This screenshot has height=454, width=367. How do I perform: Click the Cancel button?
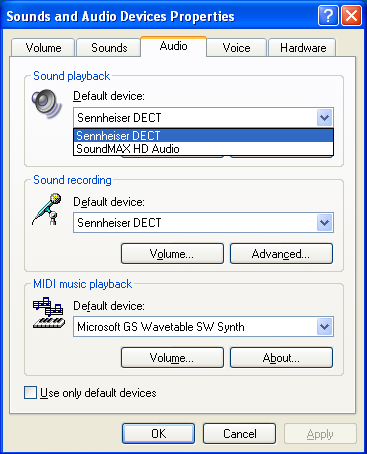tap(240, 434)
